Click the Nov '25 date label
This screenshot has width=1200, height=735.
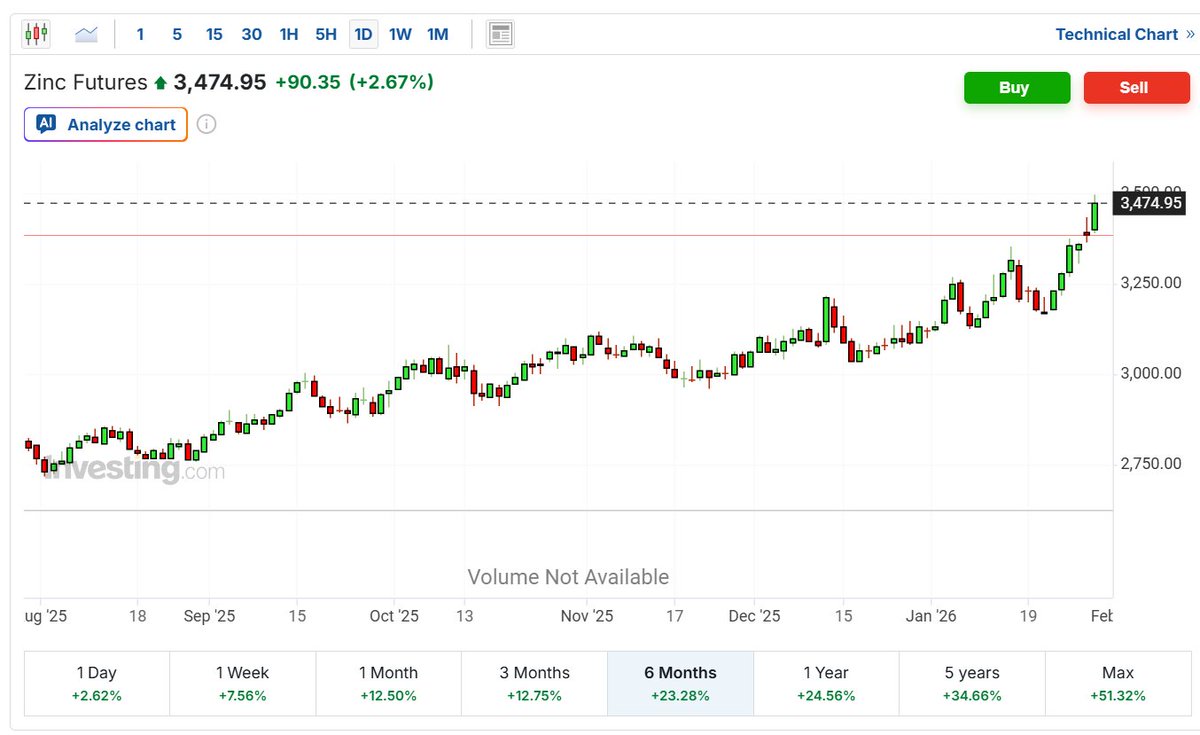point(587,616)
